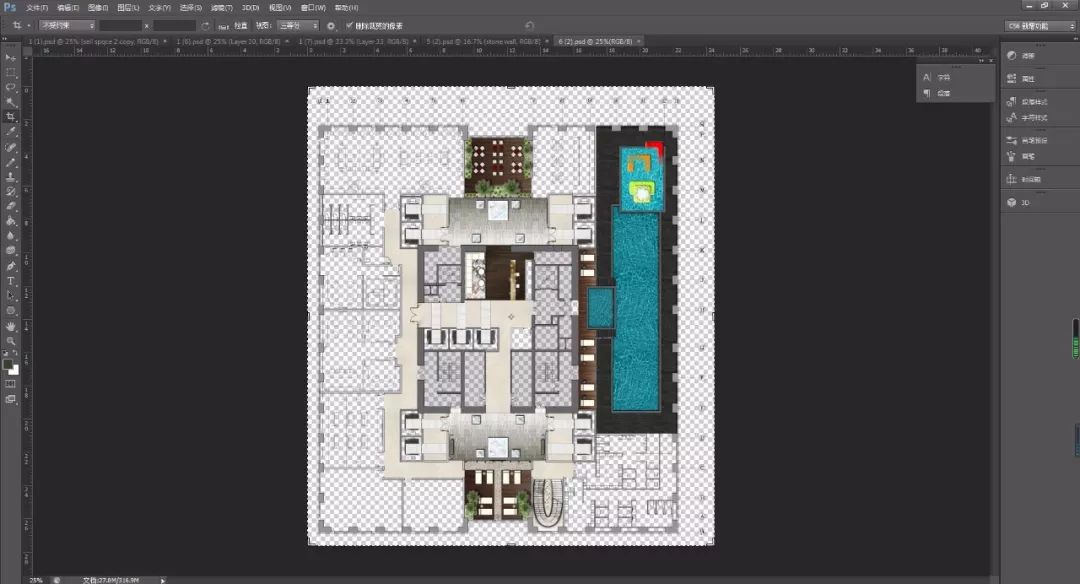Toggle quick mask mode

pos(11,383)
